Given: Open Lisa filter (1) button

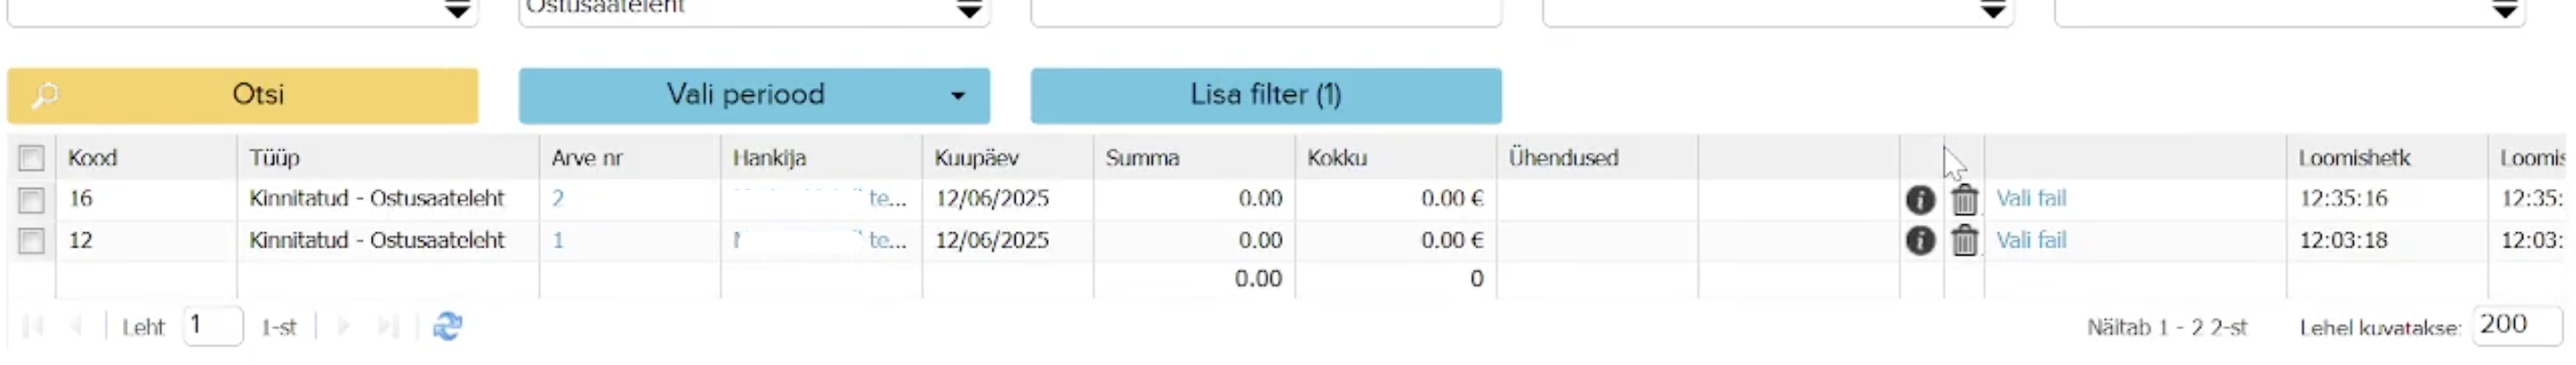Looking at the screenshot, I should click(x=1265, y=95).
